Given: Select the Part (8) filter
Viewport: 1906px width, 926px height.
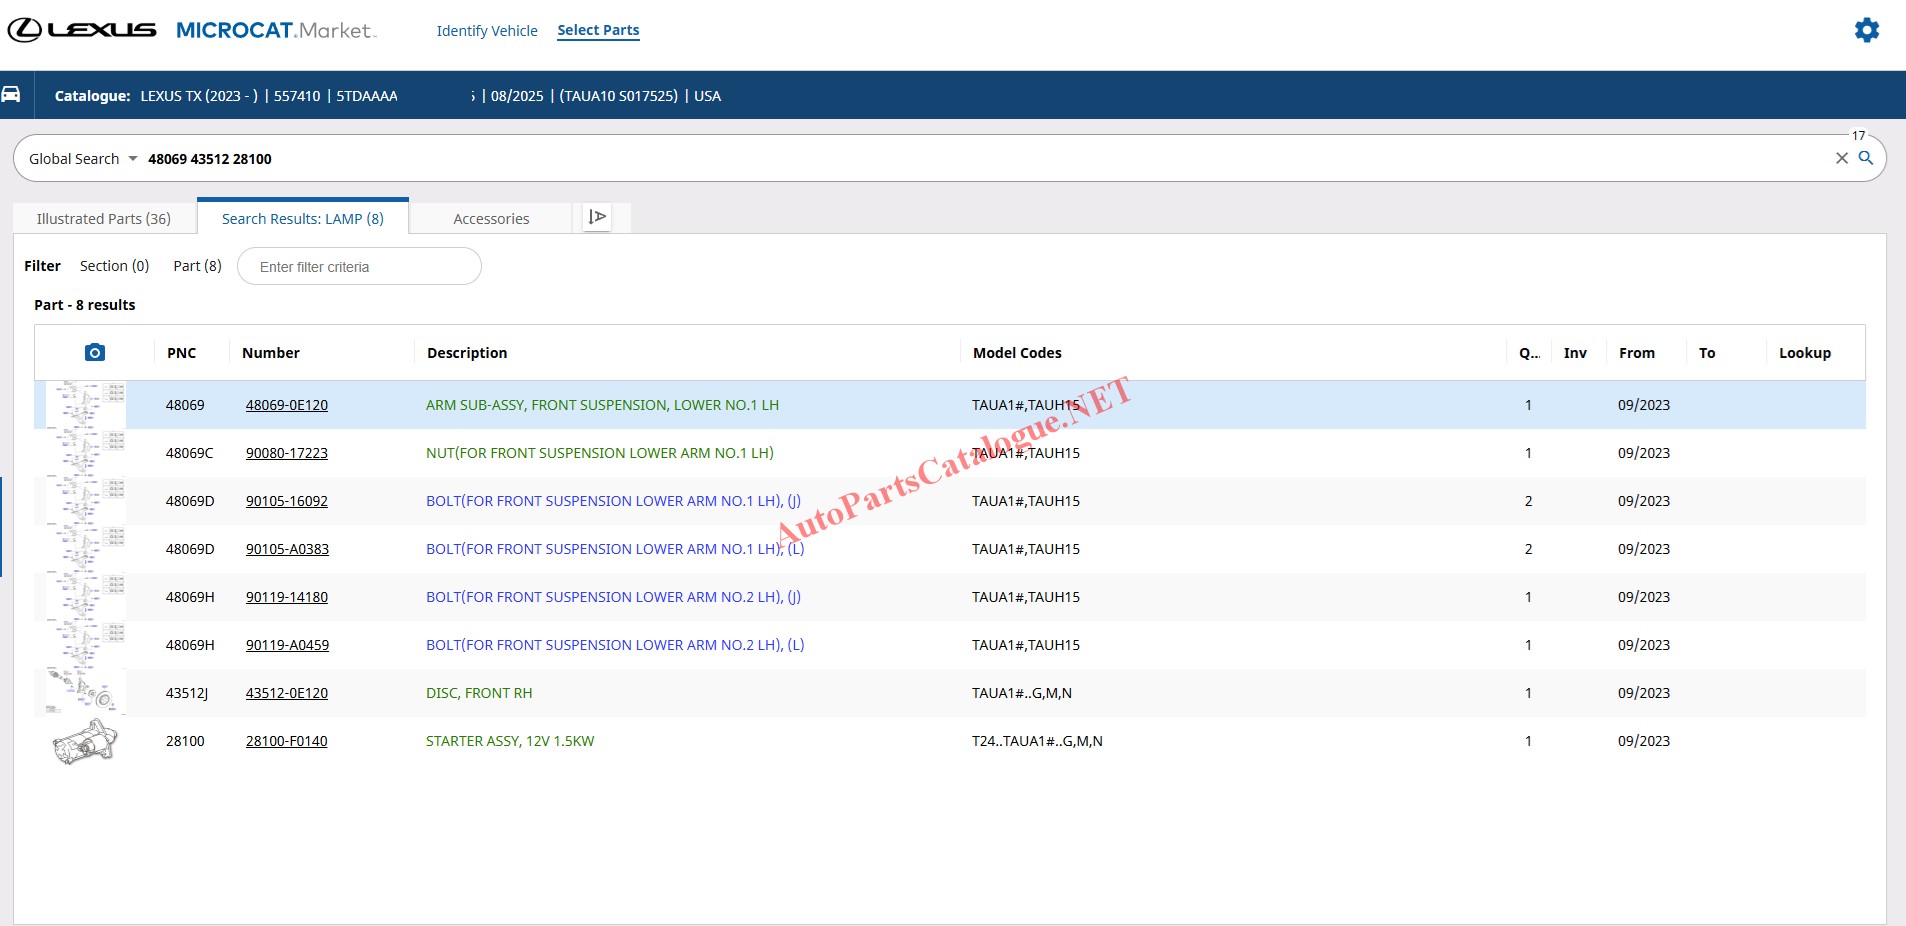Looking at the screenshot, I should 197,266.
